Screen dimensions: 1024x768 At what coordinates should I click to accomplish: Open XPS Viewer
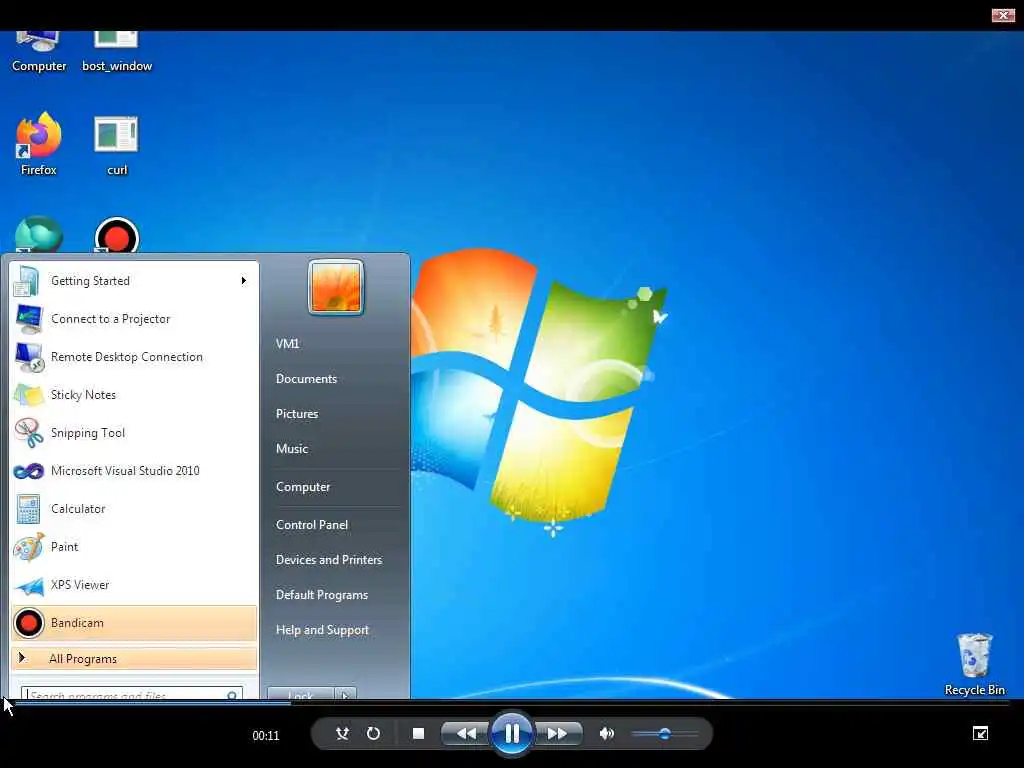tap(134, 584)
